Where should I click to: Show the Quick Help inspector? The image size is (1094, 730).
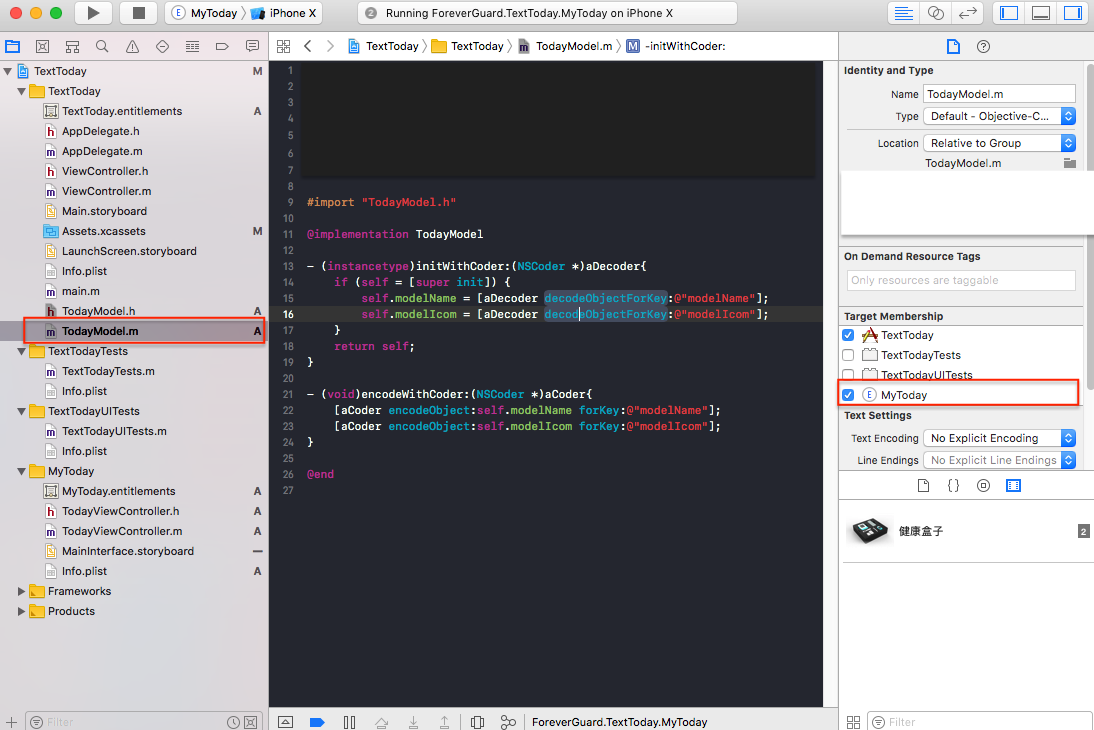[x=983, y=46]
